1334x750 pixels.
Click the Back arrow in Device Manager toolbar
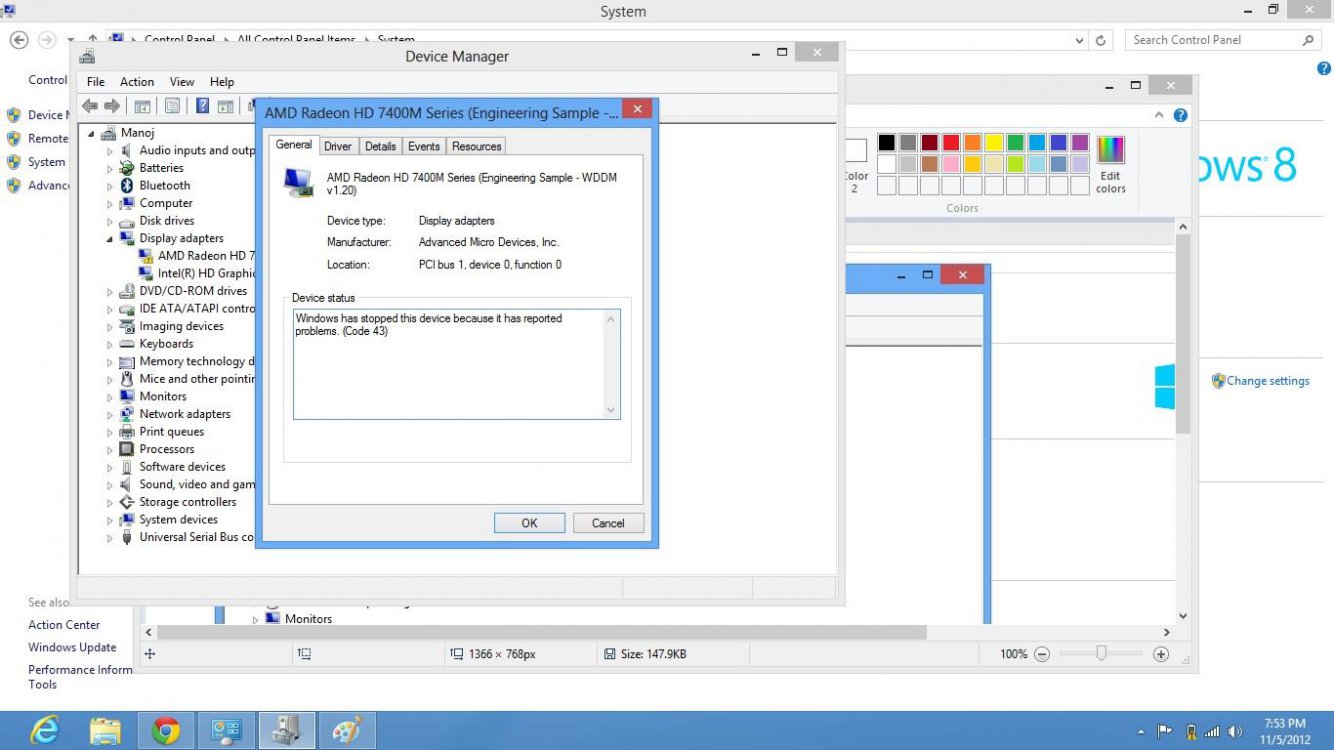pyautogui.click(x=90, y=106)
